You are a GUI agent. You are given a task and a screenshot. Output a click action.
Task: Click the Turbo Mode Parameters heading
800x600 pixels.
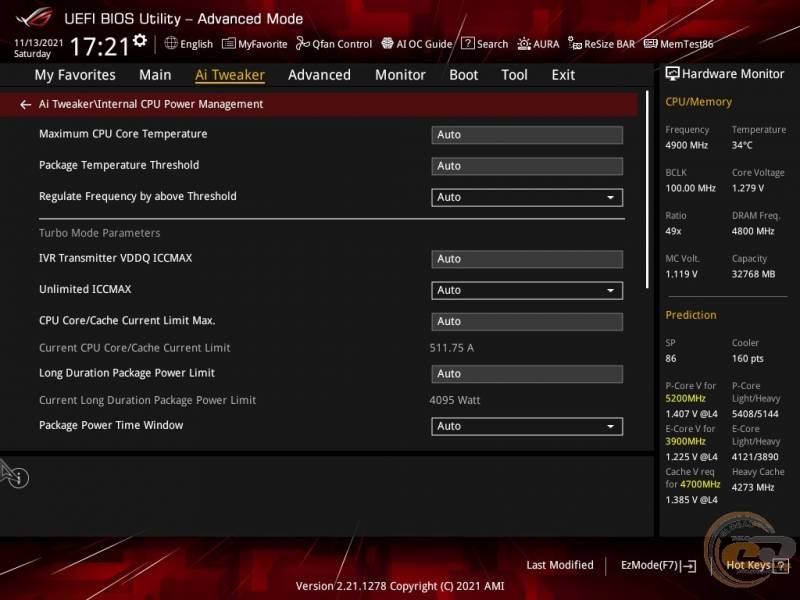[x=99, y=233]
